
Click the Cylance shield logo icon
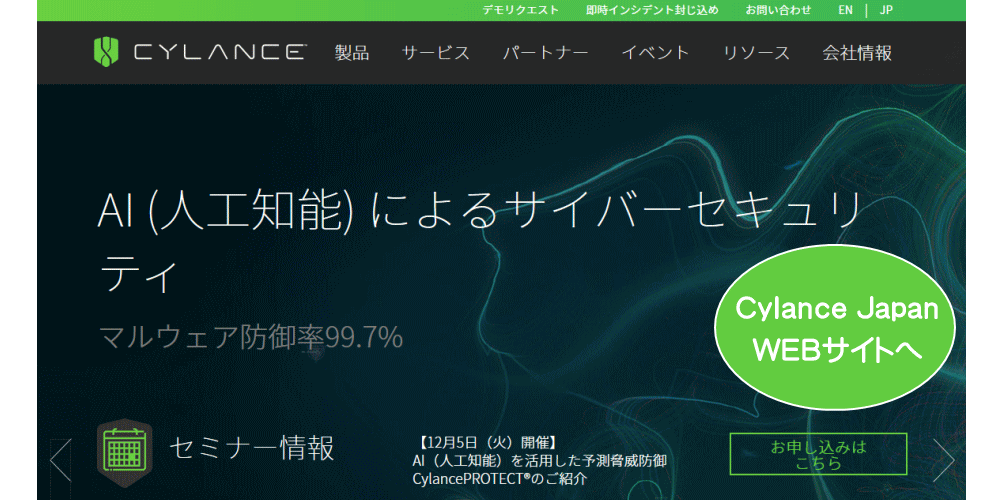106,52
